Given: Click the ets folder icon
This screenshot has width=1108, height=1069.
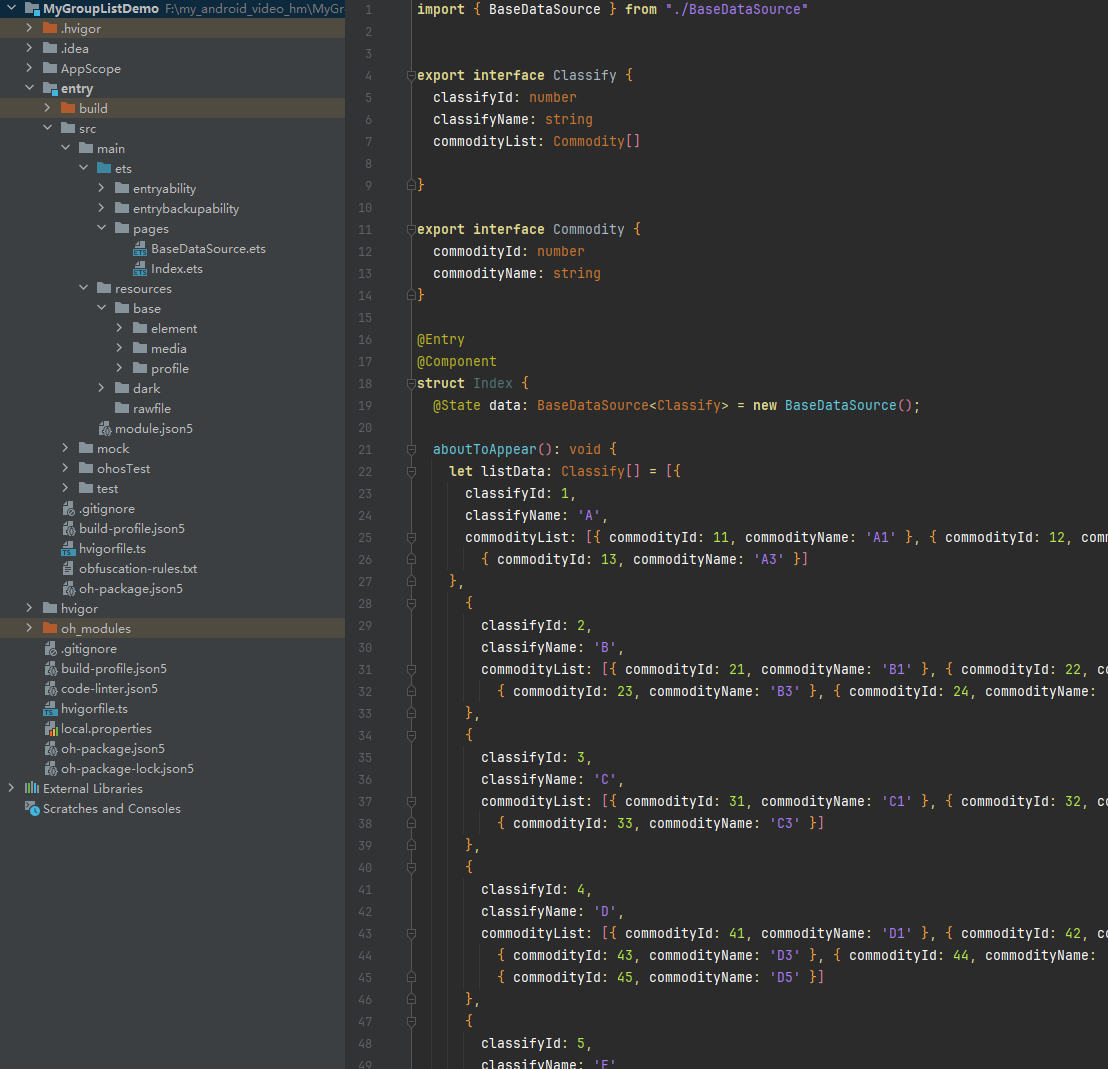Looking at the screenshot, I should point(104,168).
